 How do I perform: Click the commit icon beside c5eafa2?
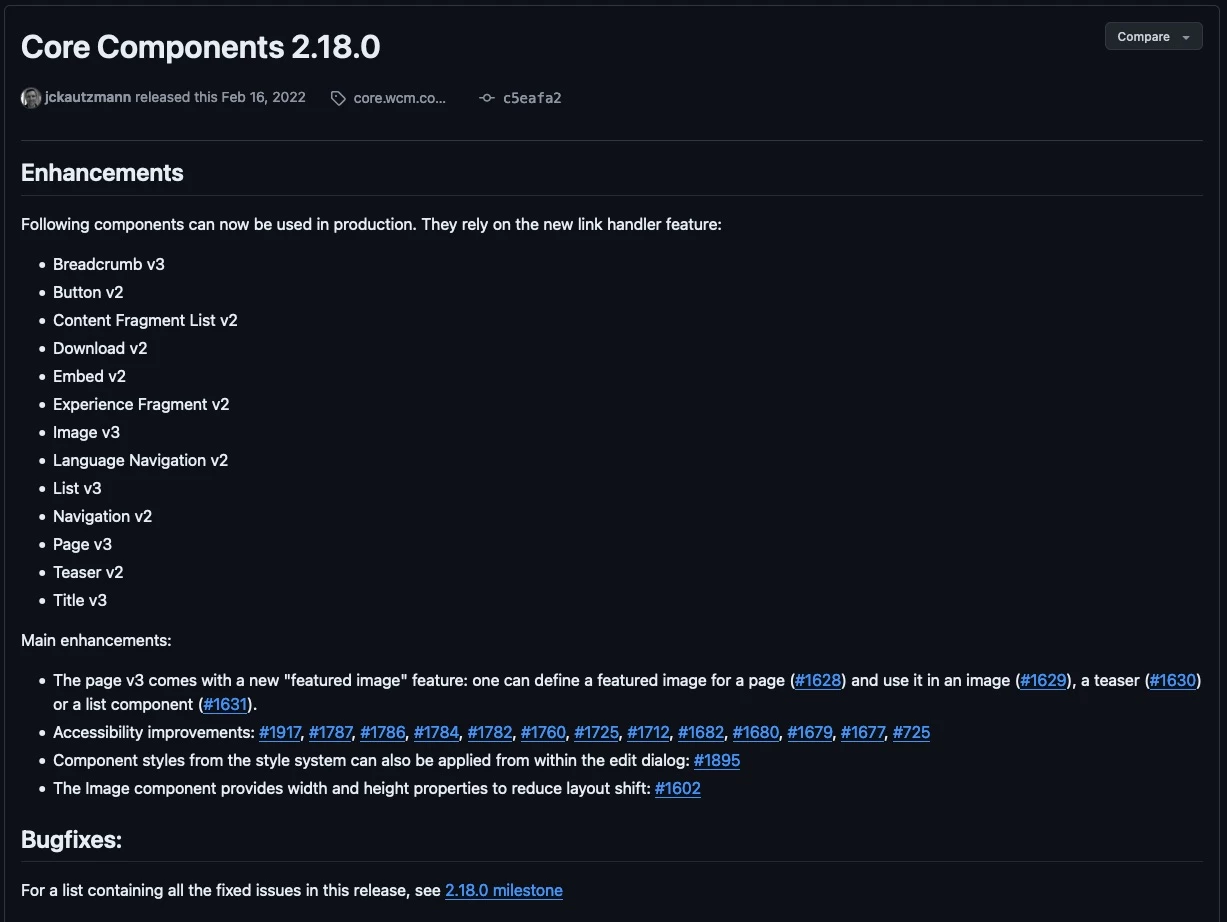(487, 98)
